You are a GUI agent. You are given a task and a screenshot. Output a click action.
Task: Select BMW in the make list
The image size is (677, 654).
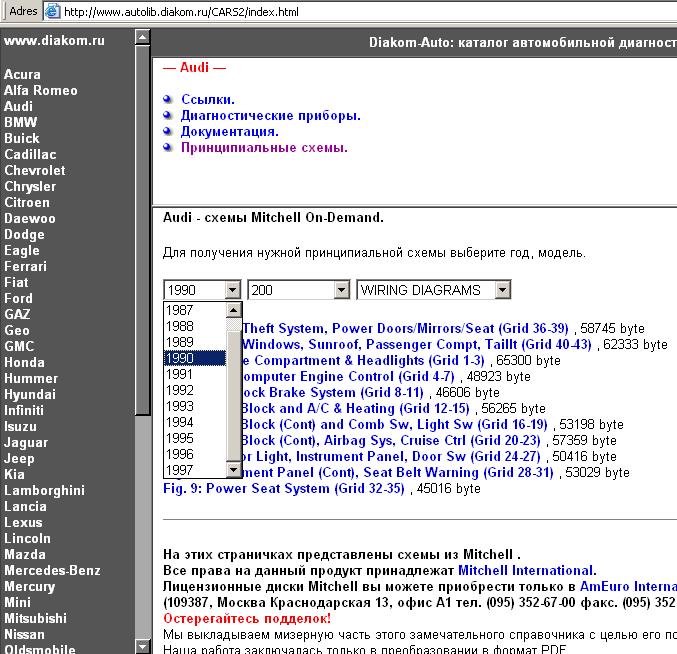click(21, 122)
